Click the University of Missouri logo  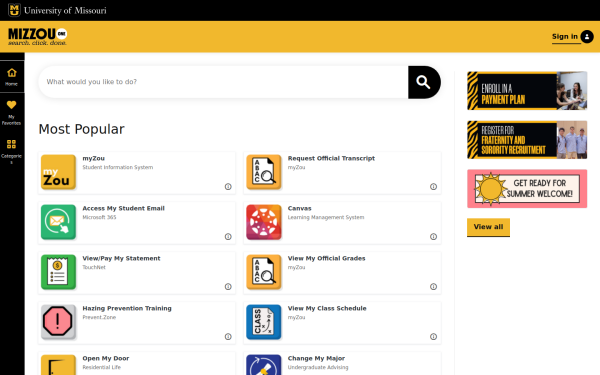57,10
